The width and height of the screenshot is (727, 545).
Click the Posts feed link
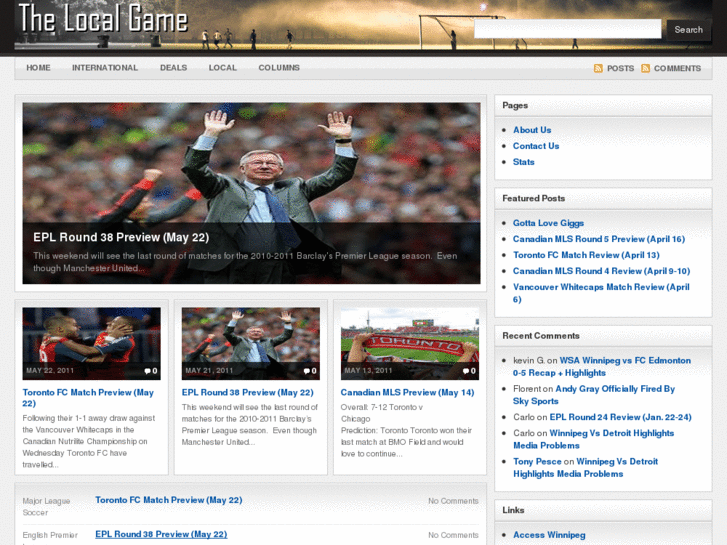click(620, 68)
